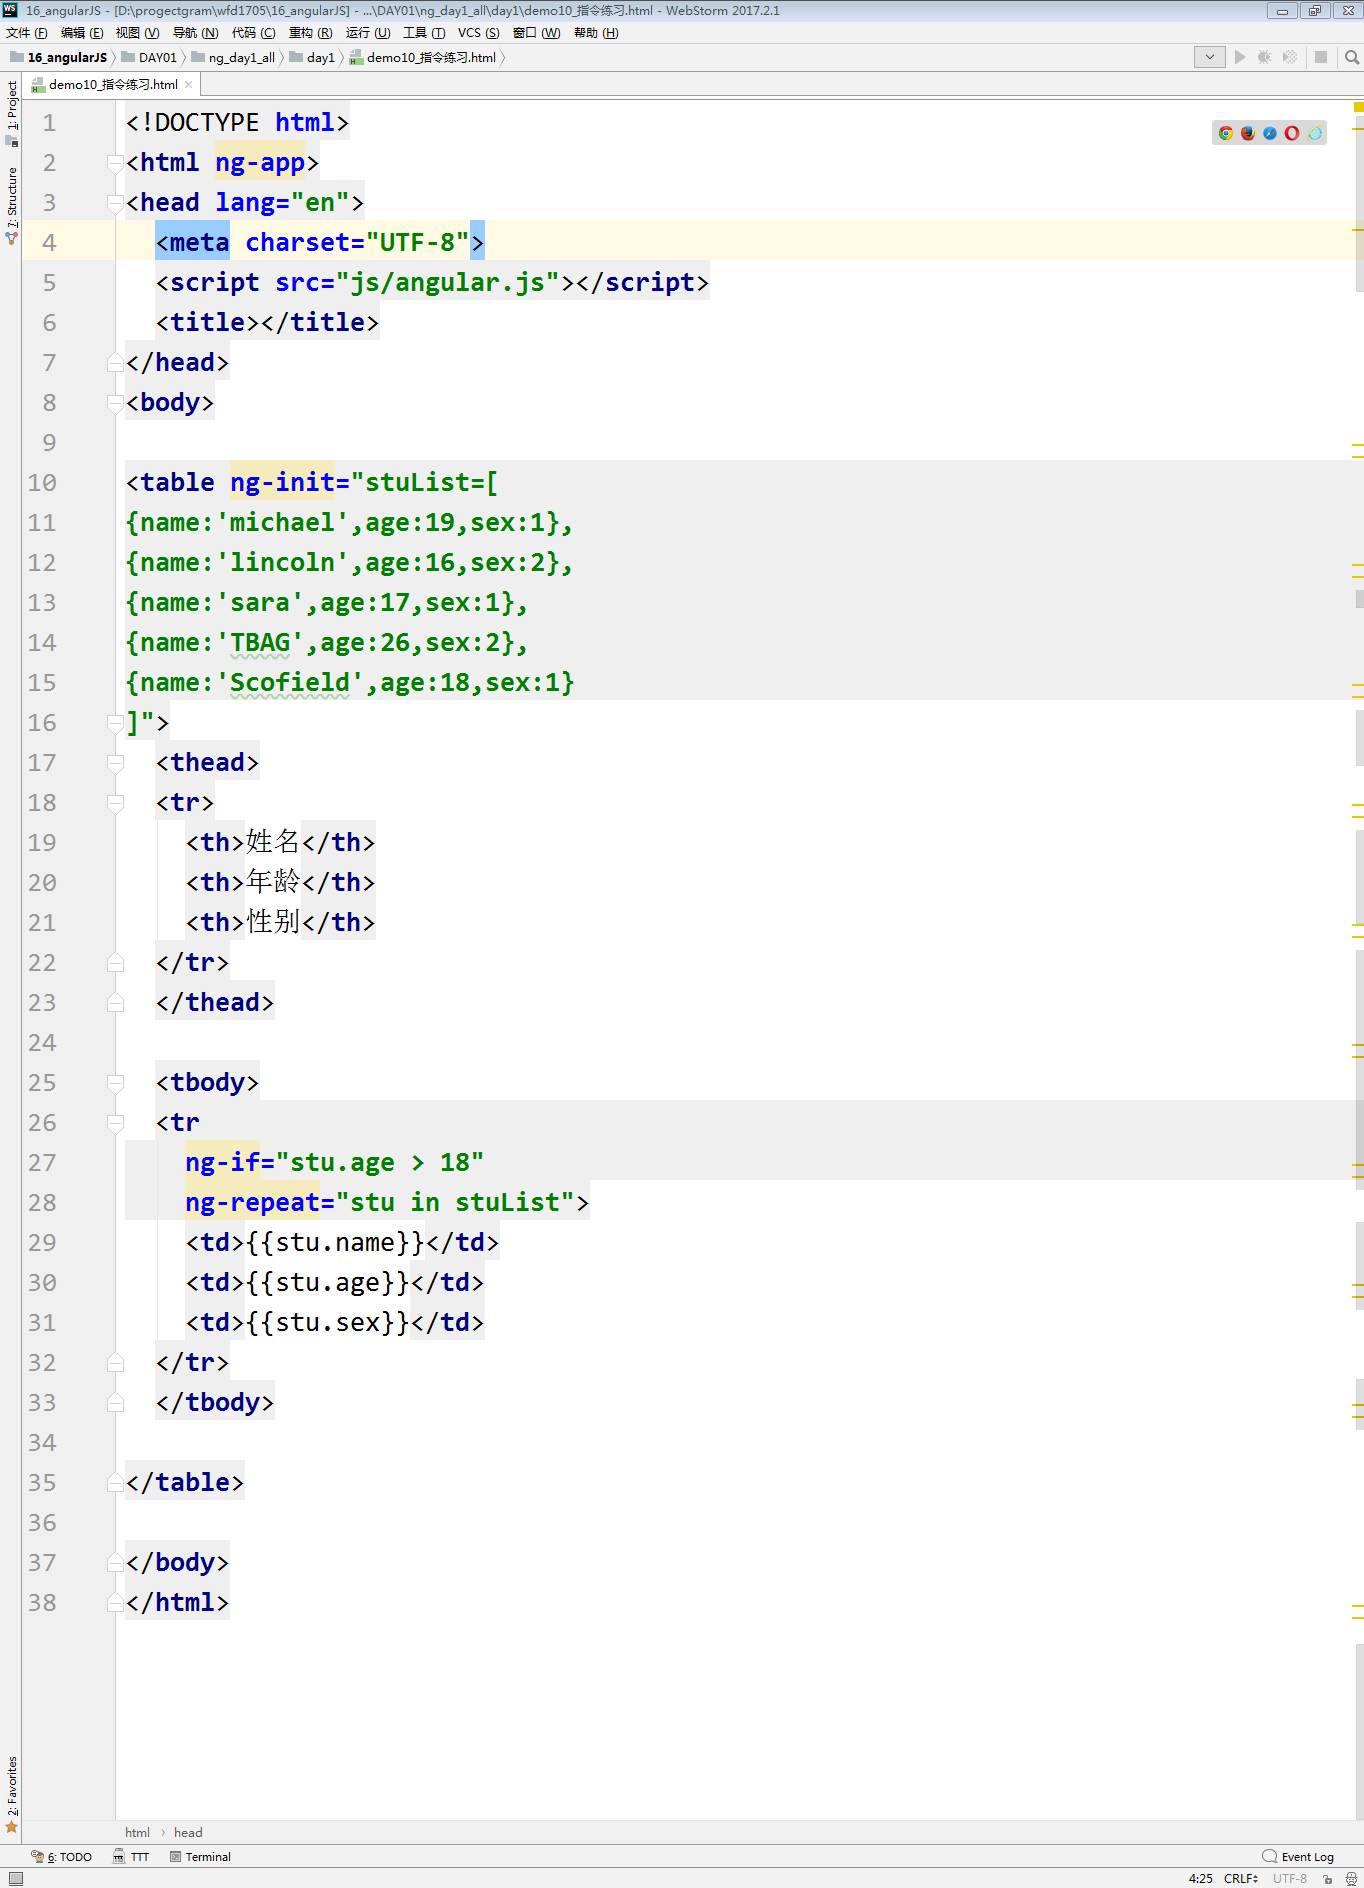Screen dimensions: 1364x1888
Task: Click ng_day1_all folder in navigation bar
Action: click(x=233, y=58)
